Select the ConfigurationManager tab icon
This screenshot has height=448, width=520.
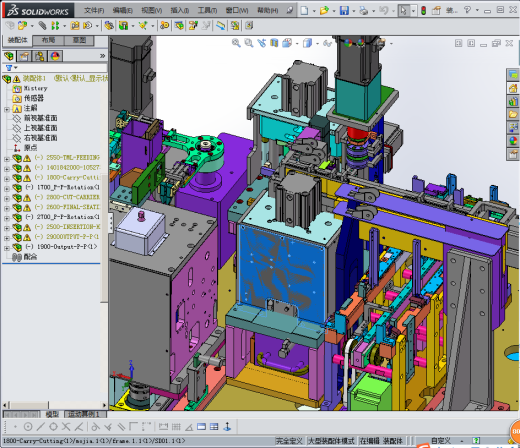coord(40,56)
